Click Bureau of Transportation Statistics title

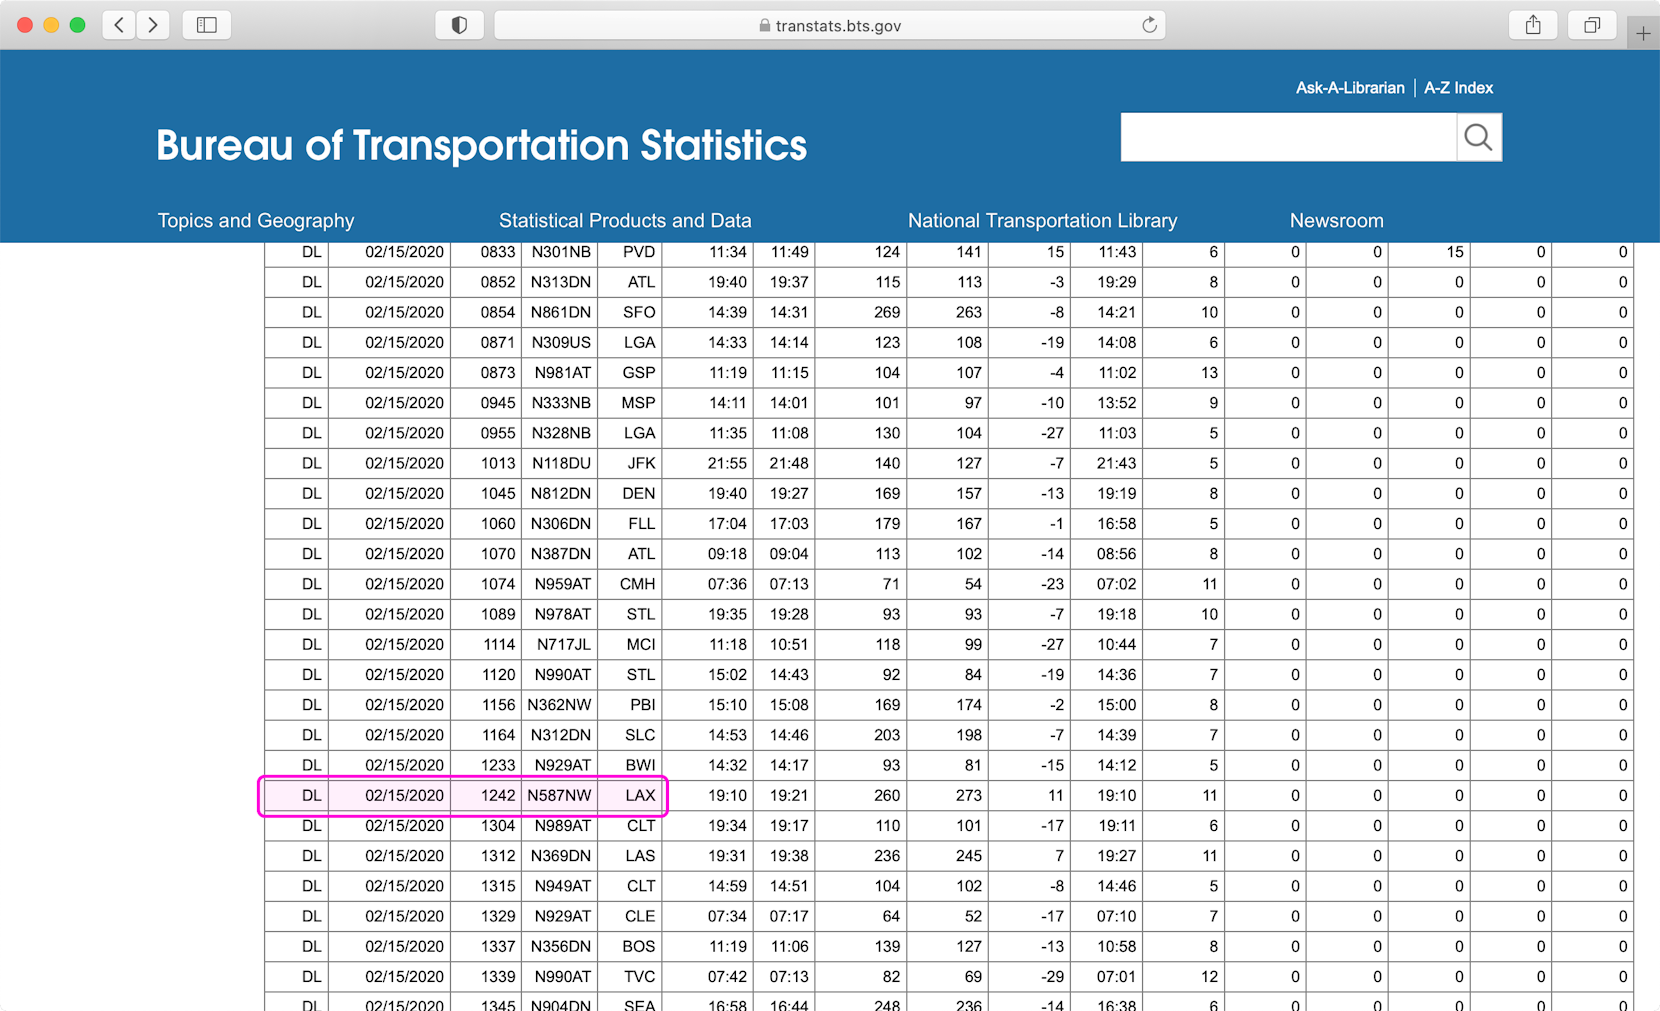click(x=481, y=145)
